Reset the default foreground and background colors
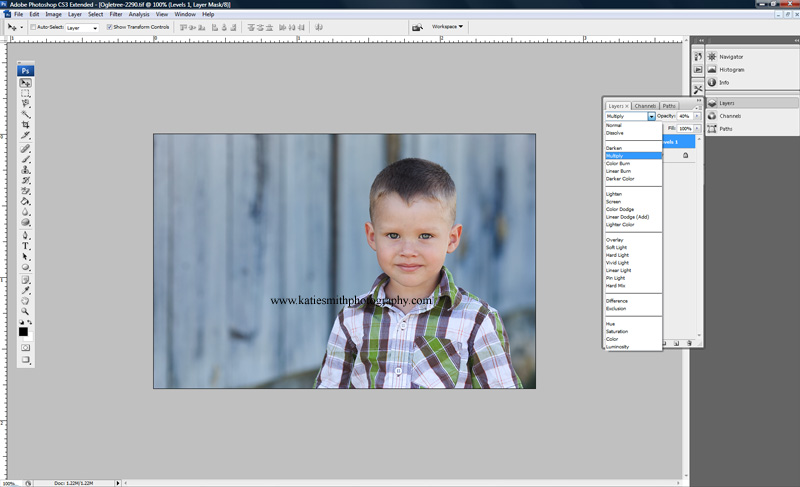This screenshot has width=800, height=487. point(21,322)
